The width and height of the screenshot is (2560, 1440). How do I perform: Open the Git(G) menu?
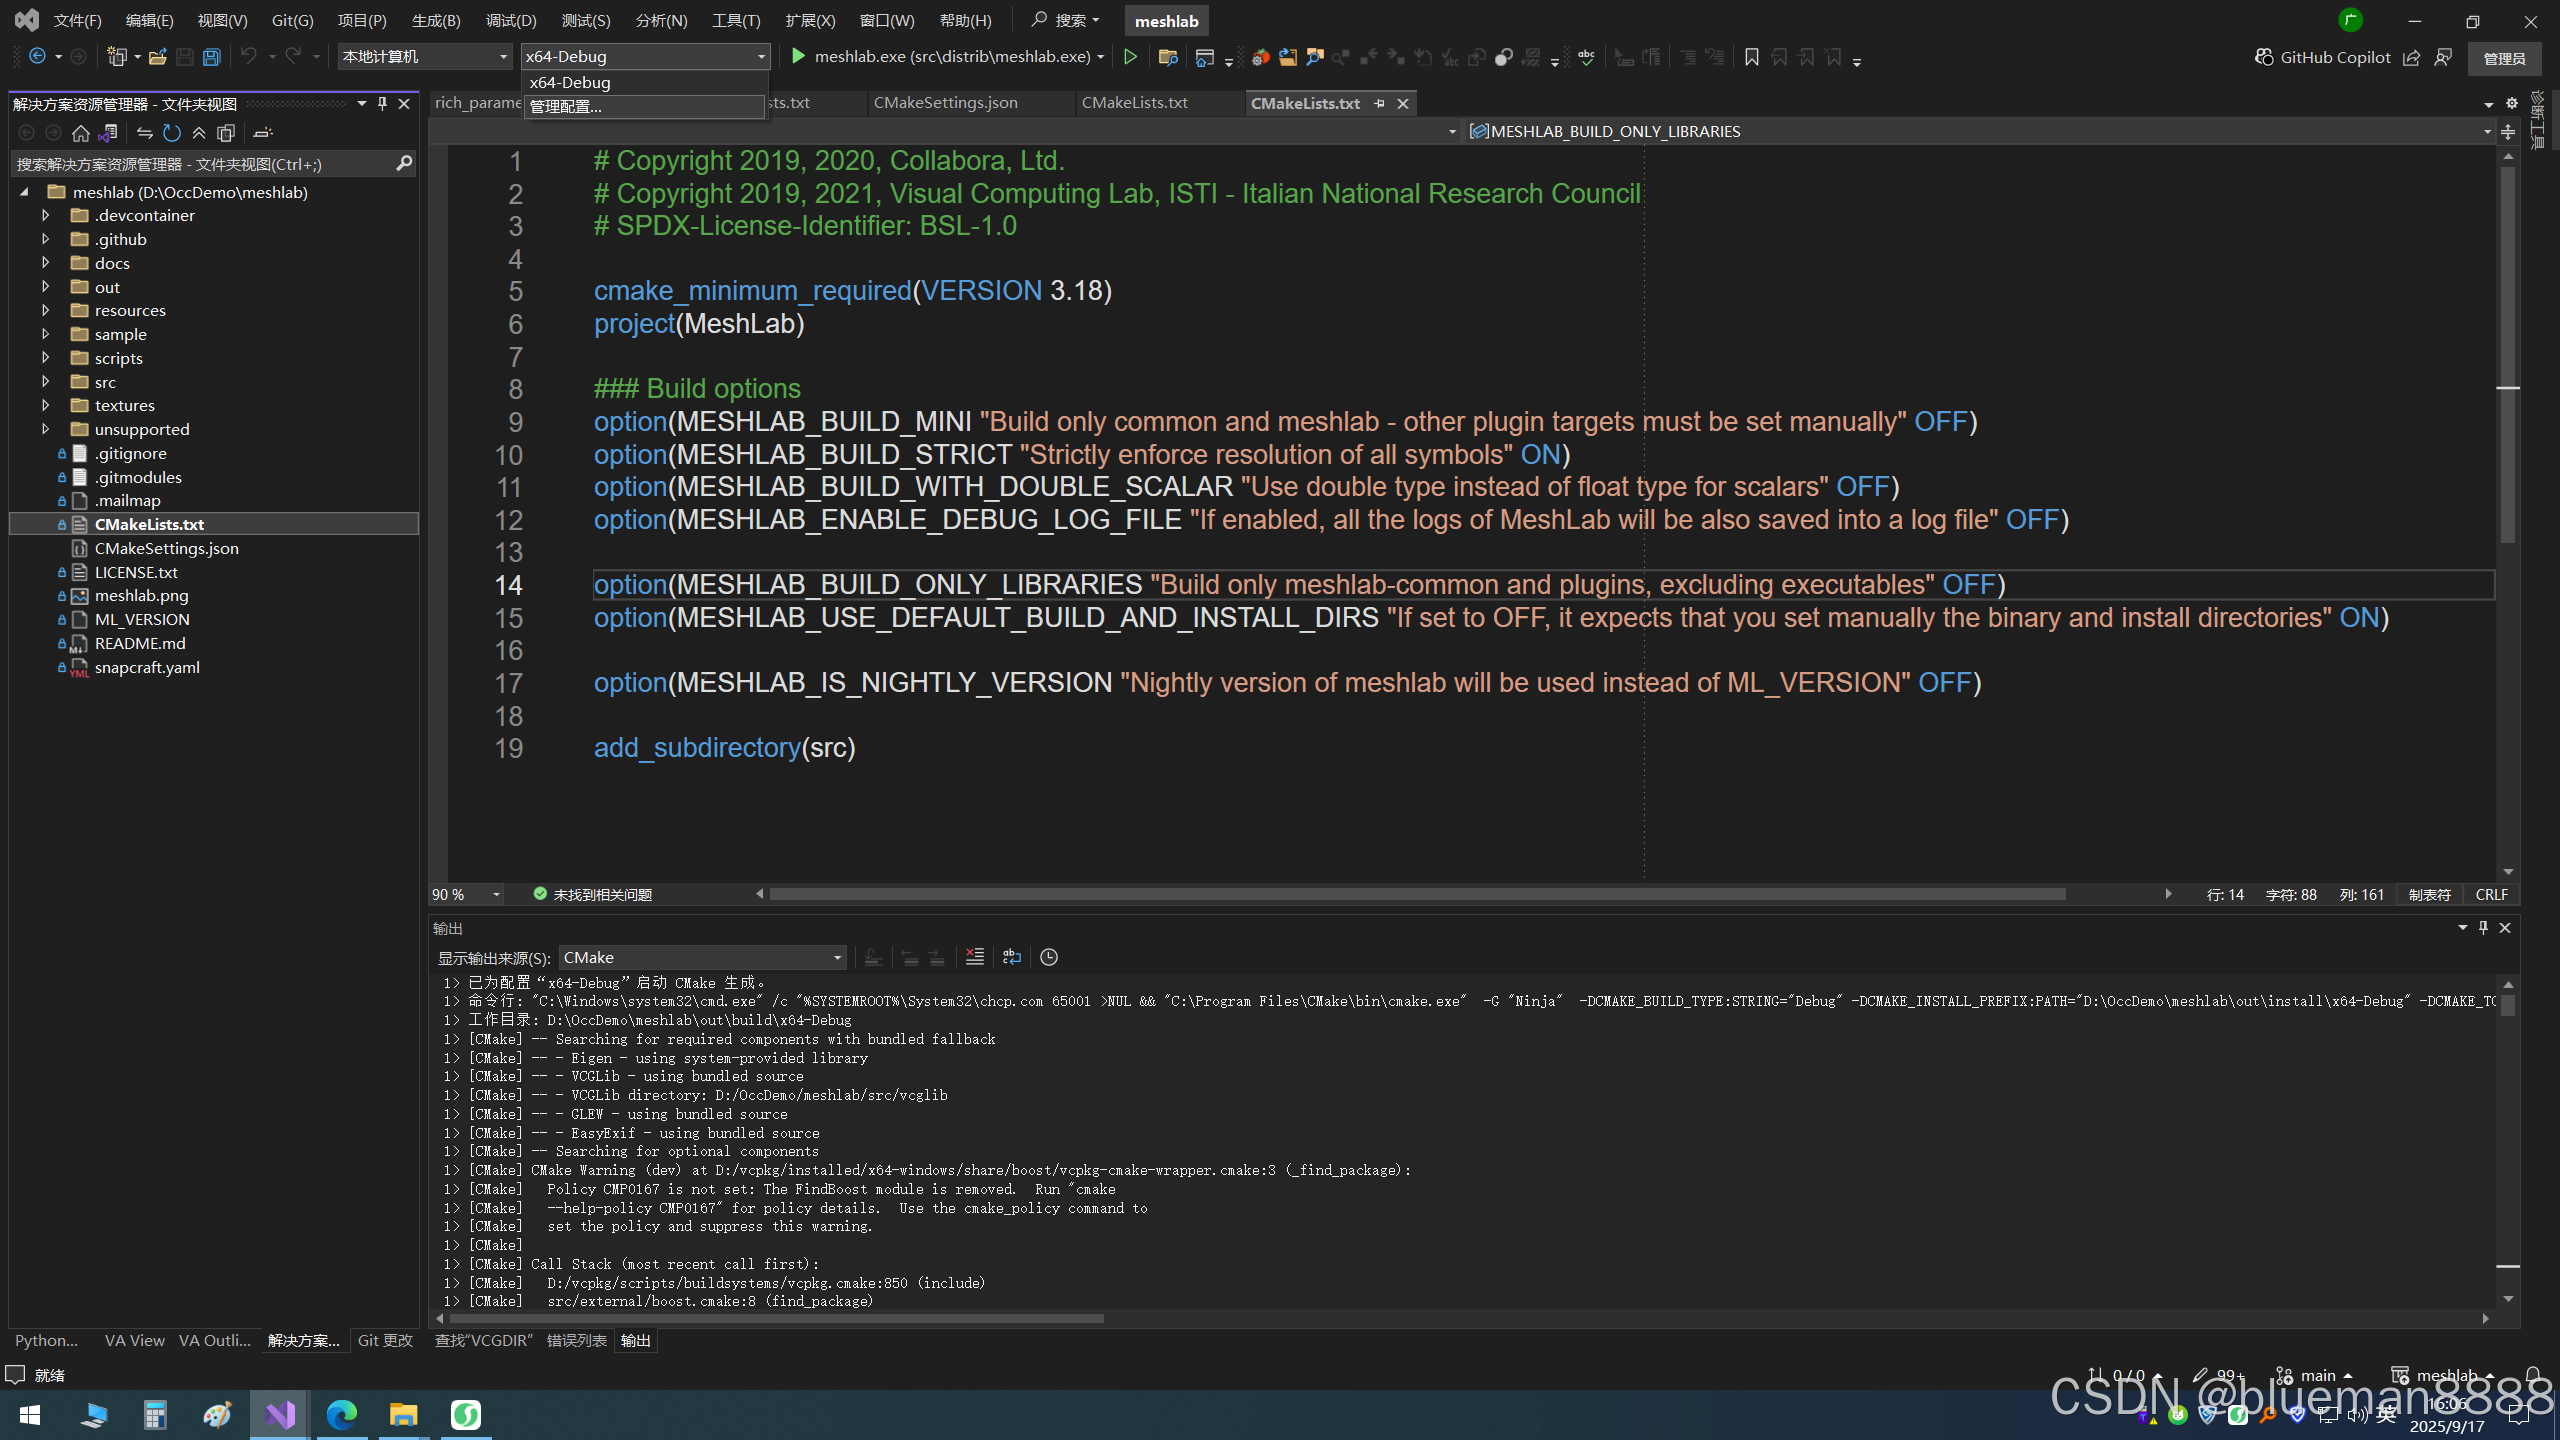pos(292,20)
